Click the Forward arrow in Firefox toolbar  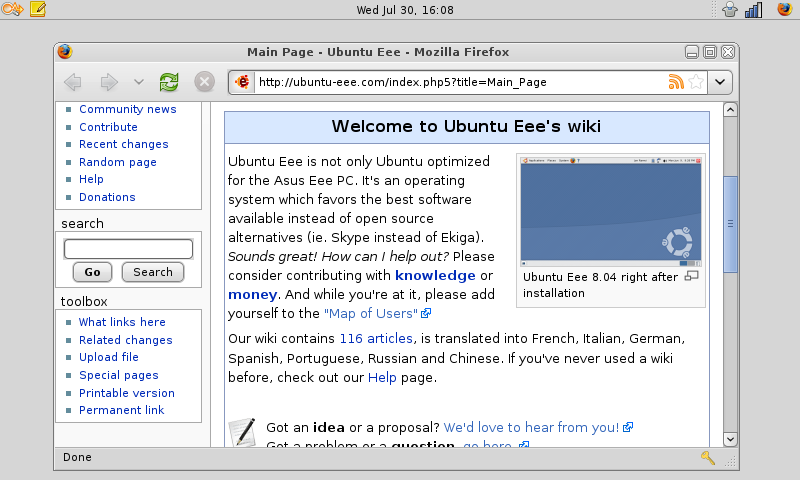(x=109, y=82)
